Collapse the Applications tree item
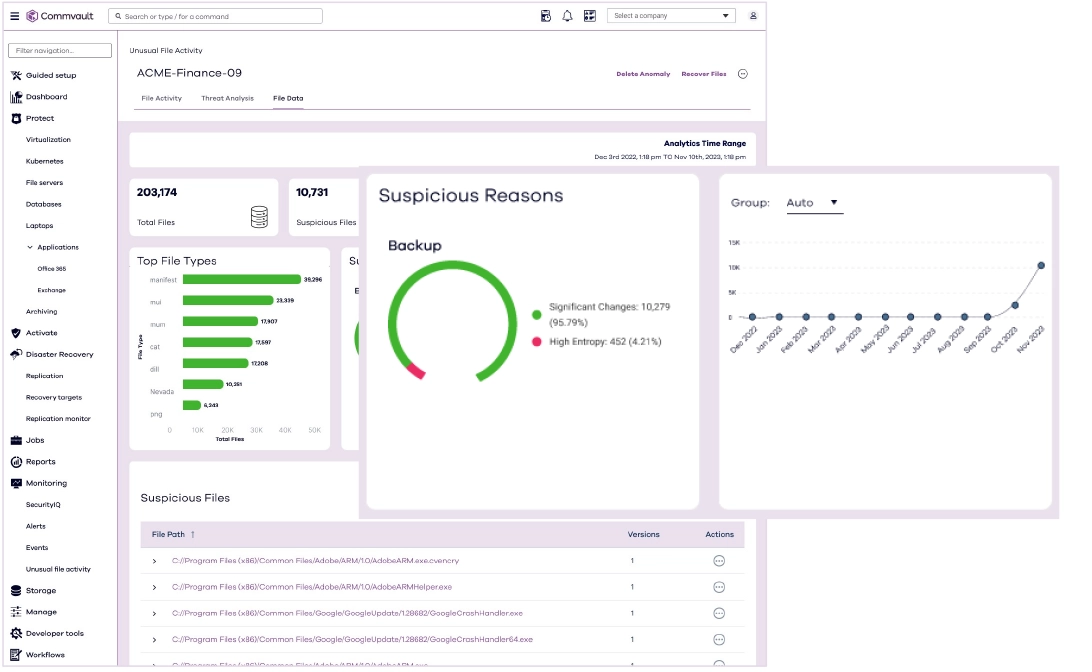This screenshot has height=672, width=1092. pyautogui.click(x=30, y=247)
